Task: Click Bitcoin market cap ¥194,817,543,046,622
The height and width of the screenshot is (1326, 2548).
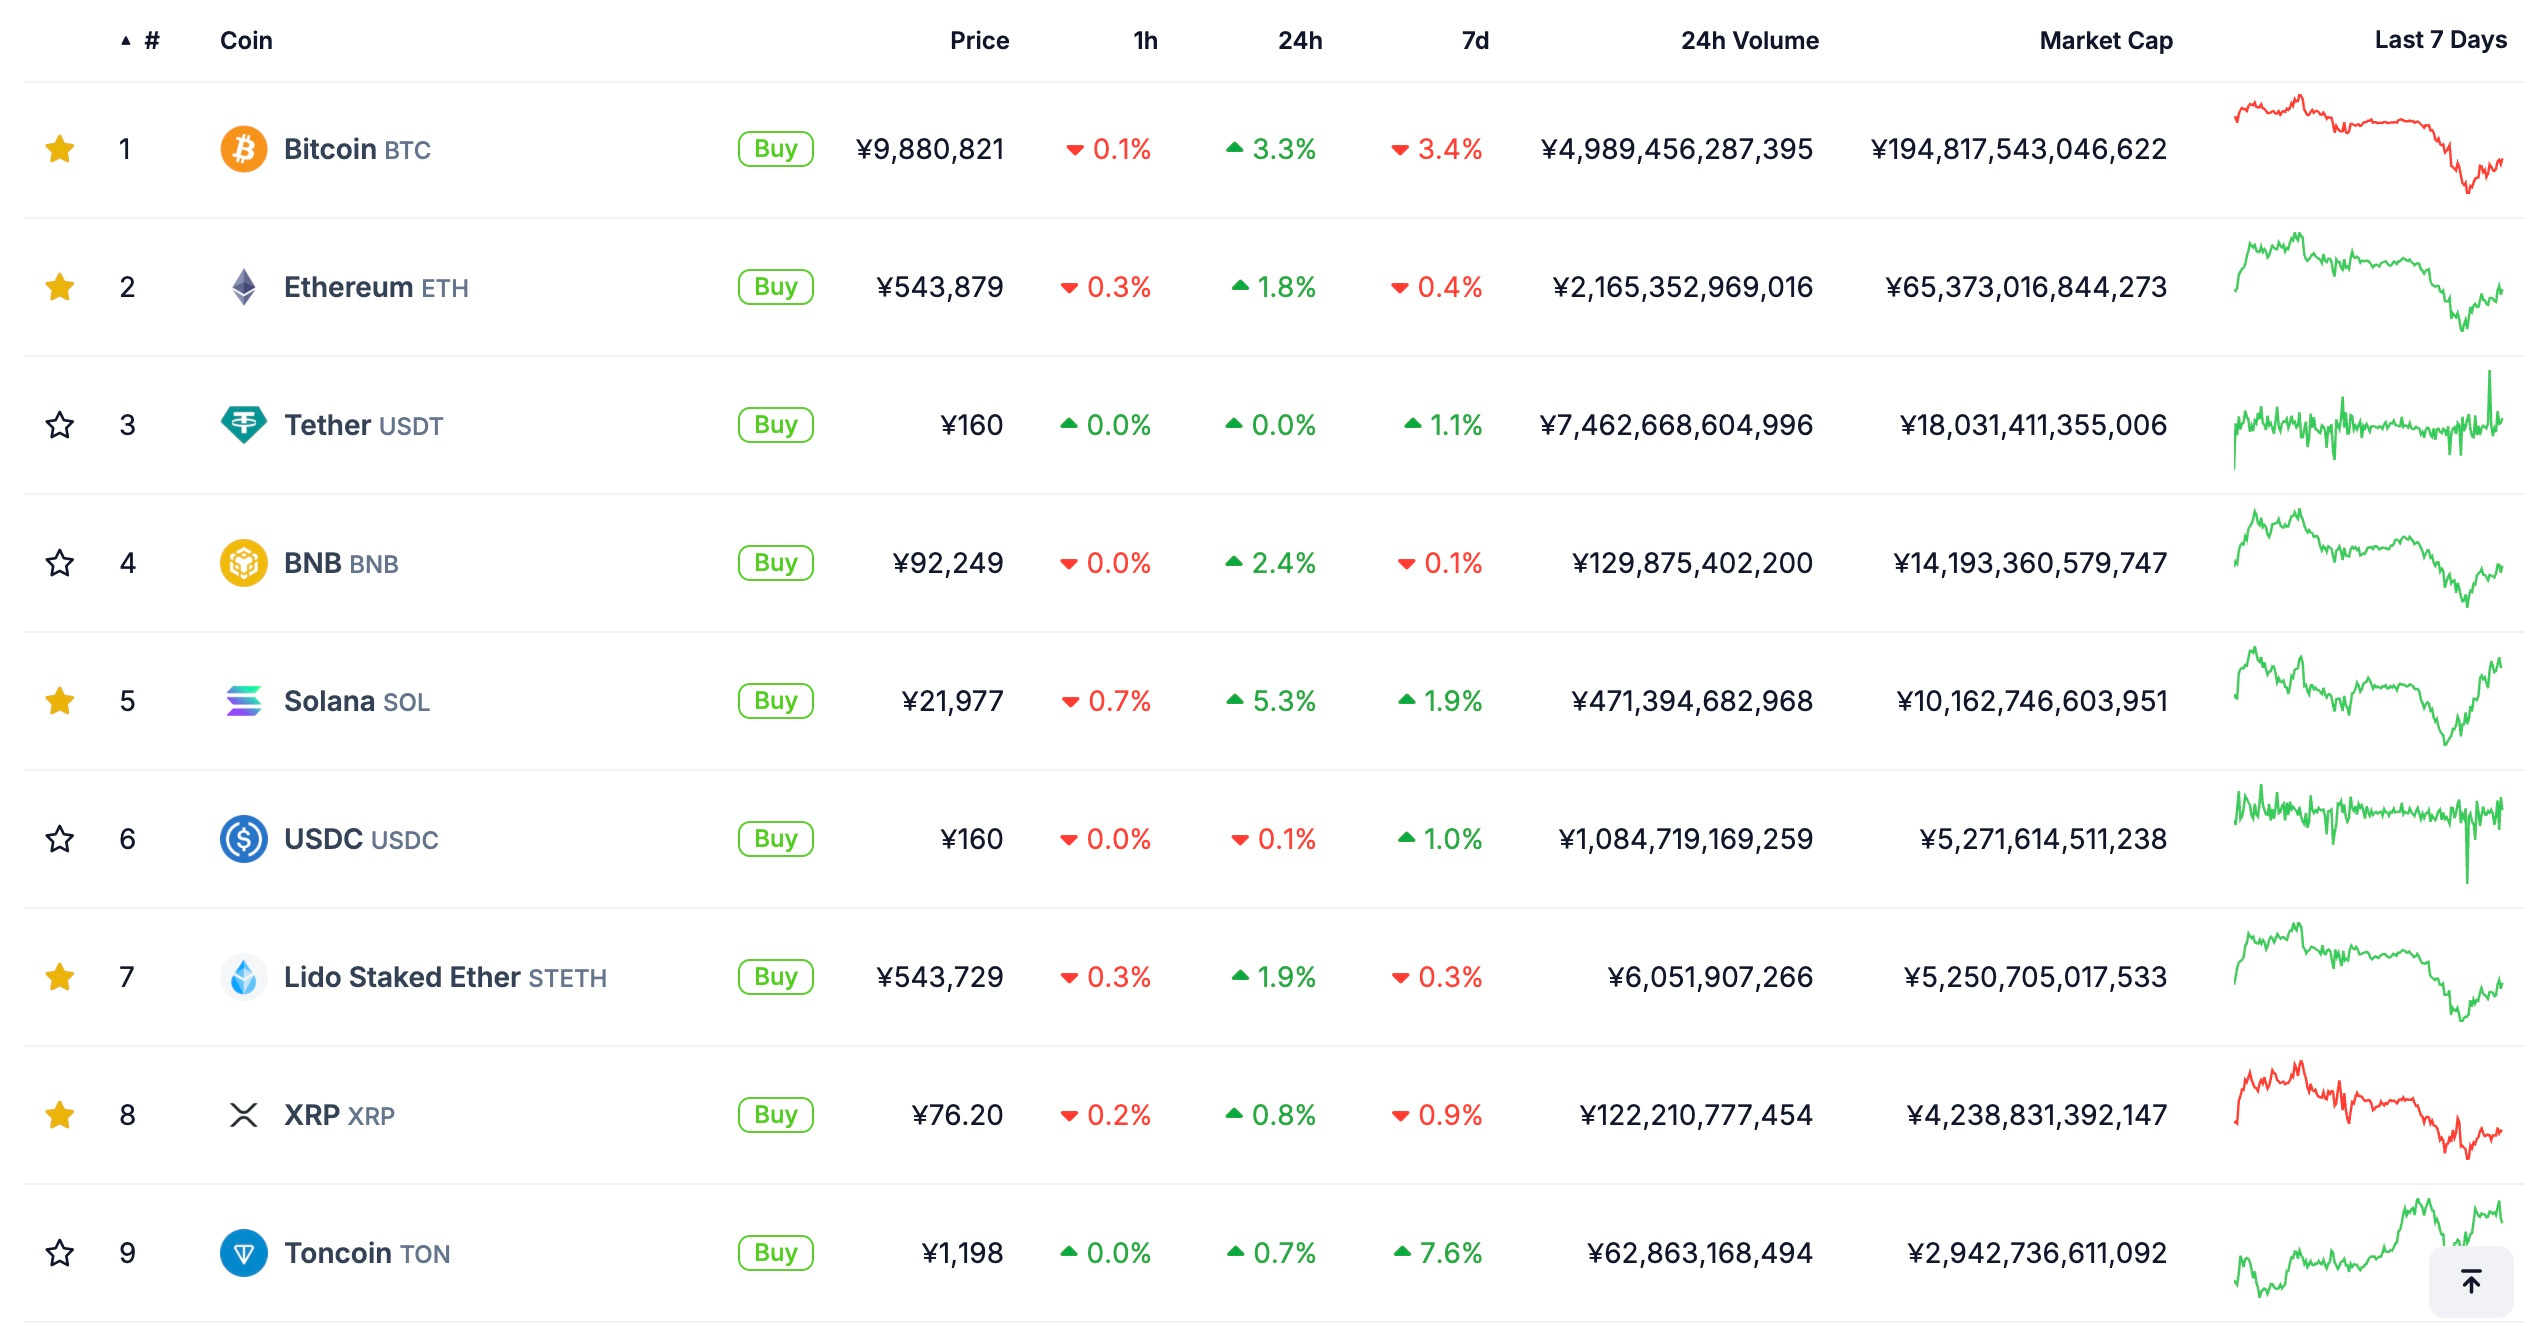Action: [x=2019, y=149]
